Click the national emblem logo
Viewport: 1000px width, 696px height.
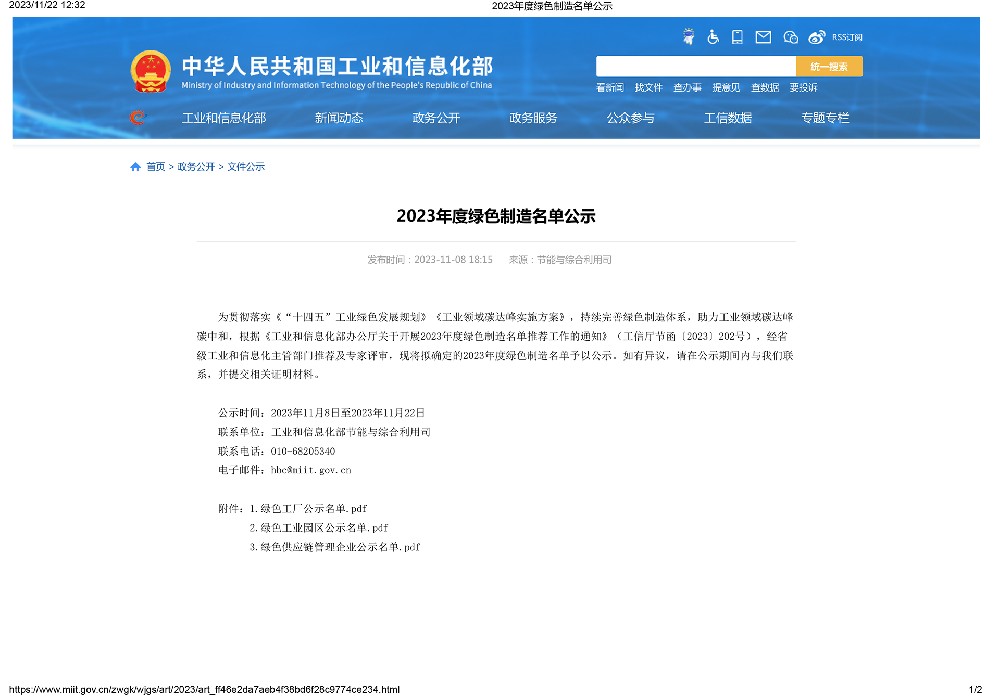[150, 71]
